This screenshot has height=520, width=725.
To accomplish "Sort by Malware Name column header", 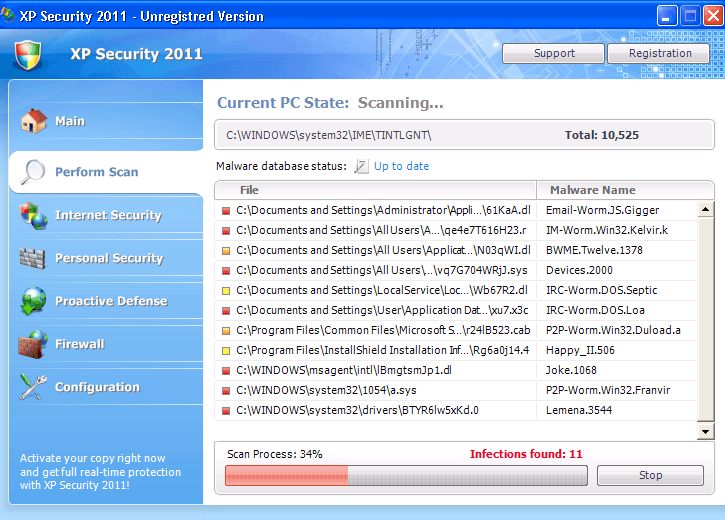I will [x=590, y=190].
